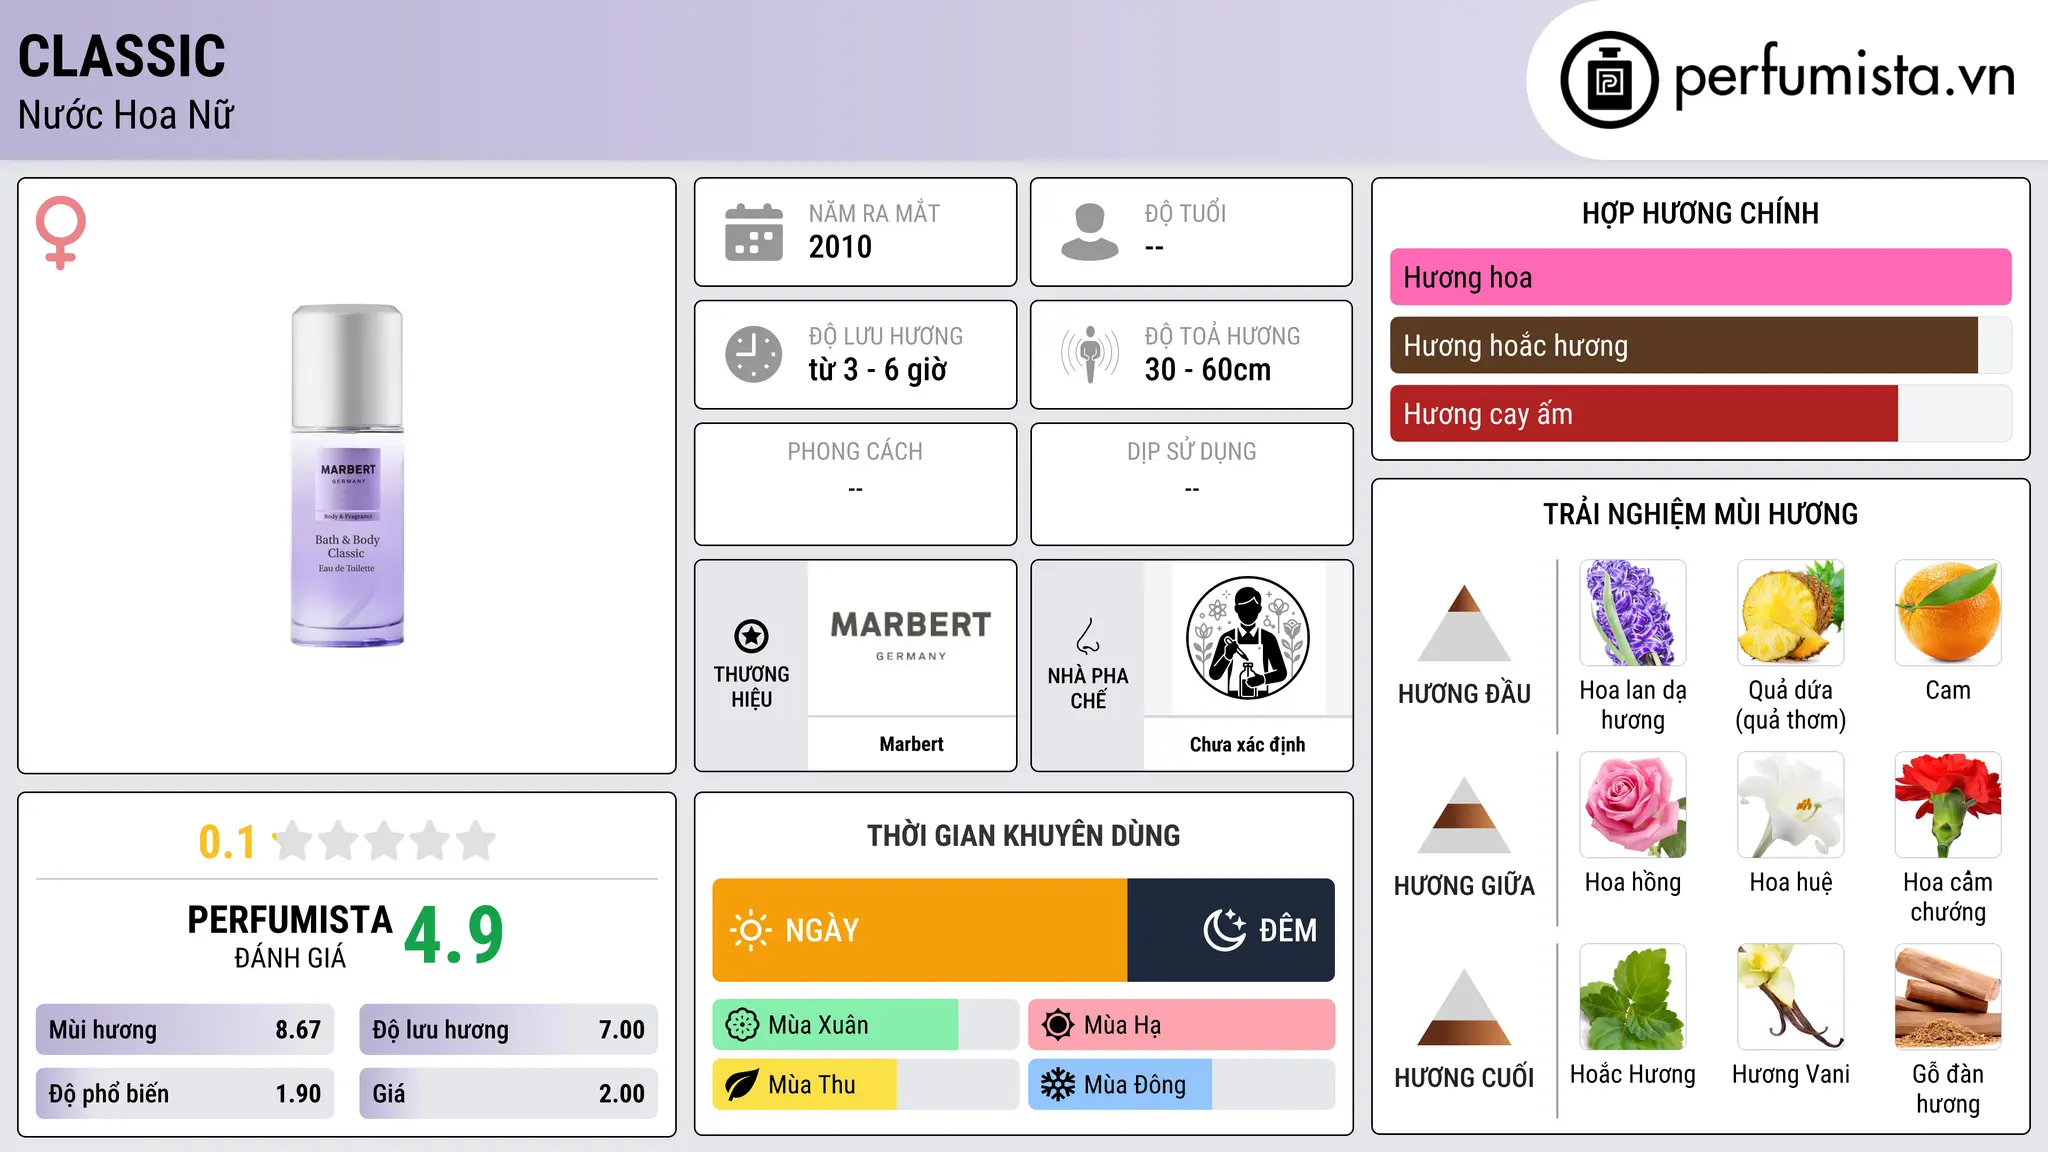2048x1152 pixels.
Task: Click the blue Mùa Đông season bar
Action: [1120, 1085]
